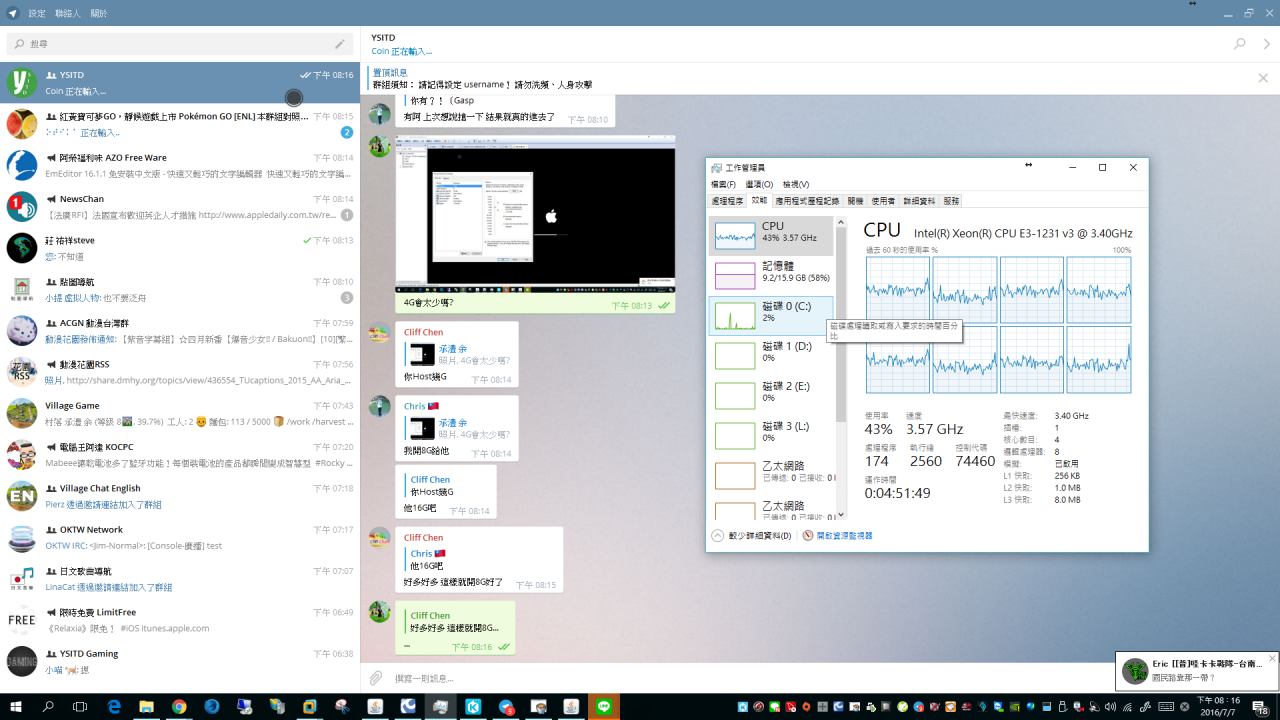This screenshot has width=1280, height=720.
Task: Dismiss the pinned message banner
Action: coord(1263,78)
